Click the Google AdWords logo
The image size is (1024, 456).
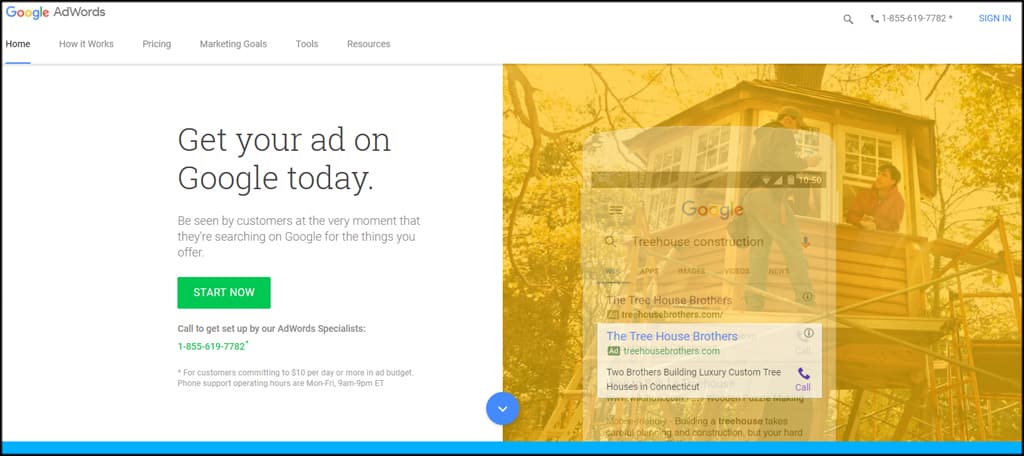tap(56, 12)
